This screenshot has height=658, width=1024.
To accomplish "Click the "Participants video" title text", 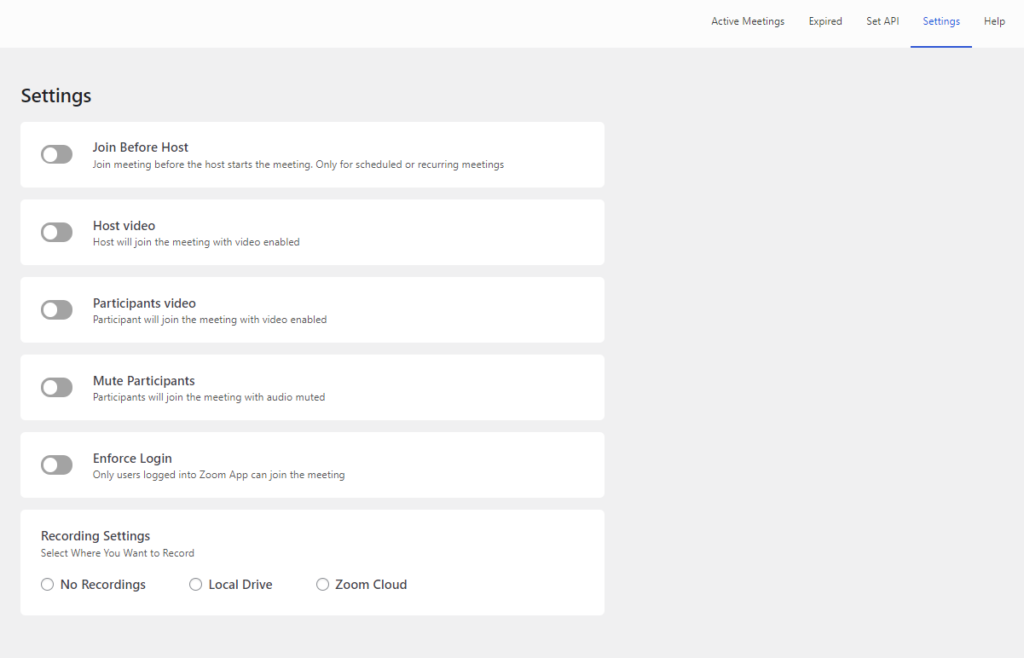I will 144,303.
